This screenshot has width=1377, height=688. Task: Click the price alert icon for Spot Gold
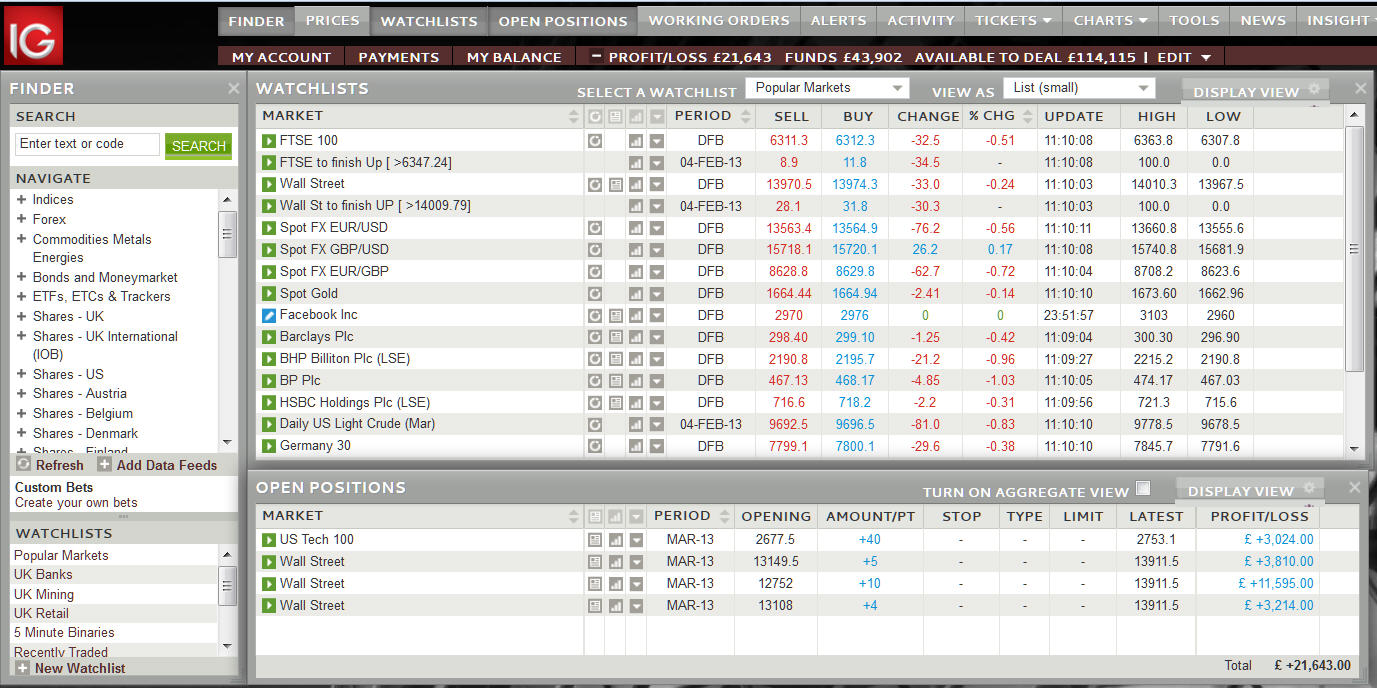595,294
